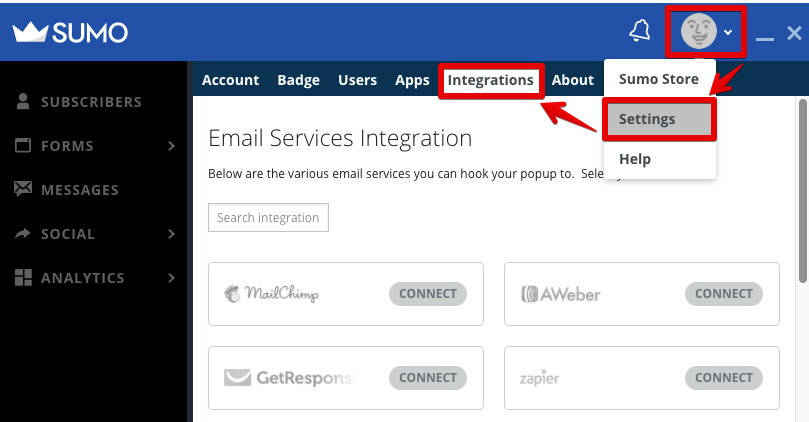The width and height of the screenshot is (809, 422).
Task: Click the Forms window icon
Action: (x=23, y=145)
